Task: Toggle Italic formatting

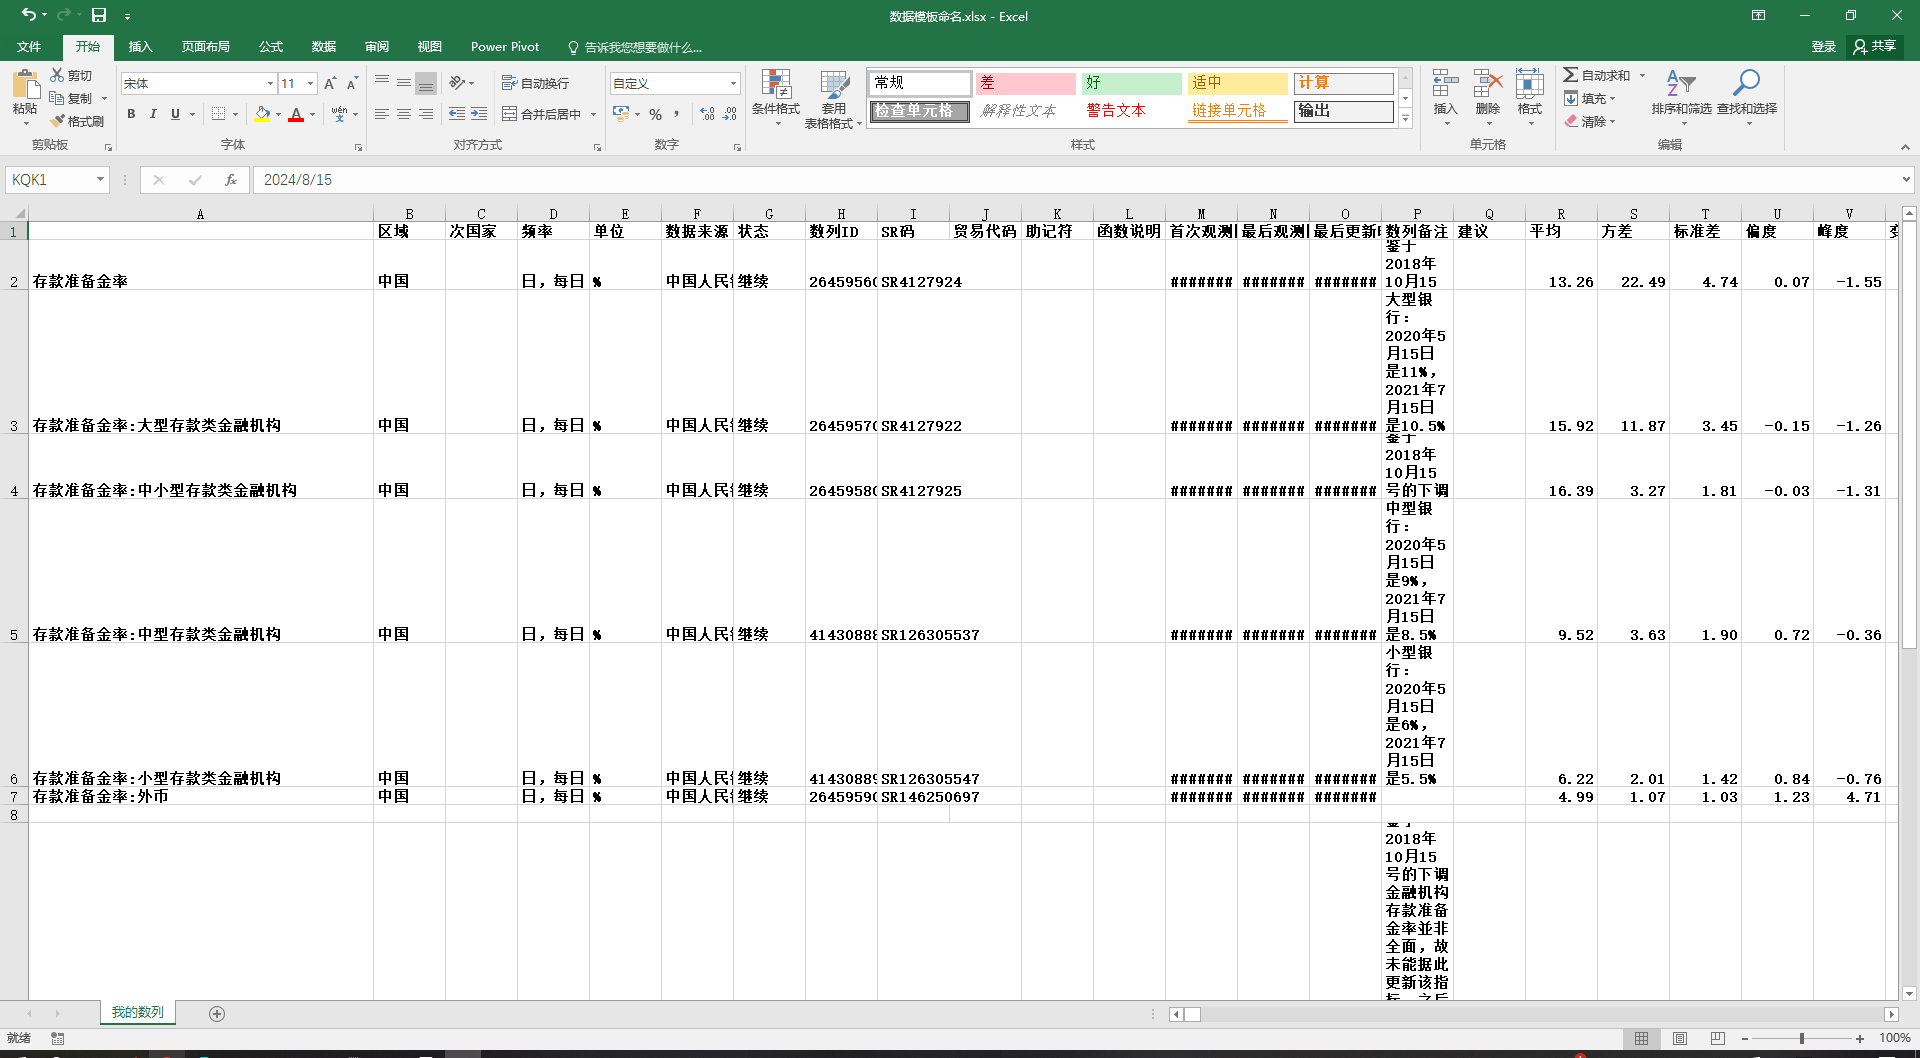Action: (153, 114)
